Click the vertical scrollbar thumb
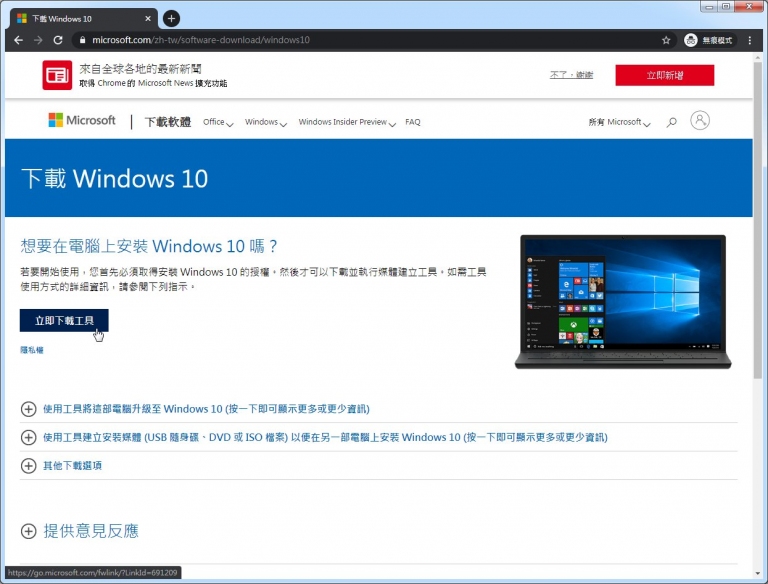Screen dimensions: 768x584 click(758, 220)
